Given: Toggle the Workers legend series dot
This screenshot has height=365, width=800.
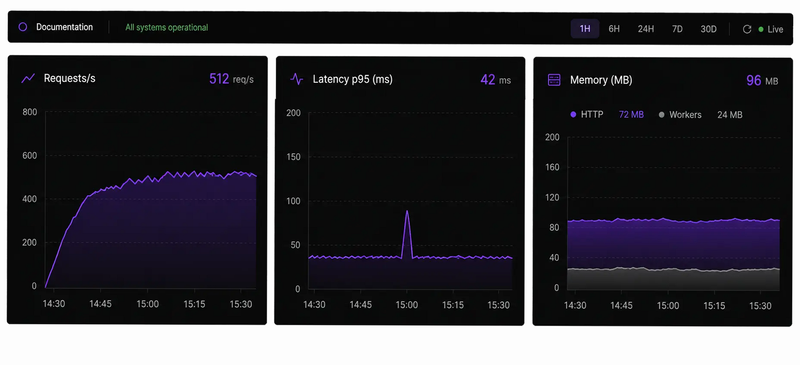Looking at the screenshot, I should point(662,115).
